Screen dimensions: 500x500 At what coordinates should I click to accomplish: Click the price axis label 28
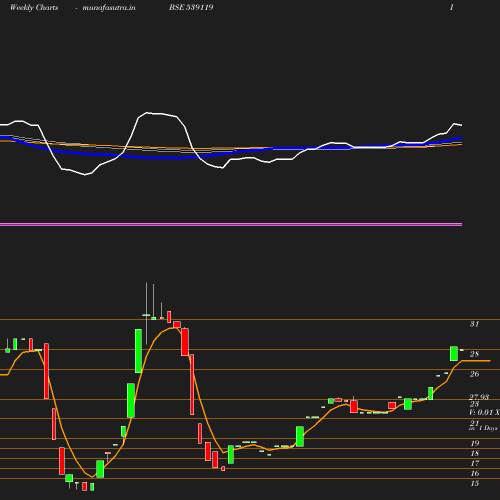474,354
